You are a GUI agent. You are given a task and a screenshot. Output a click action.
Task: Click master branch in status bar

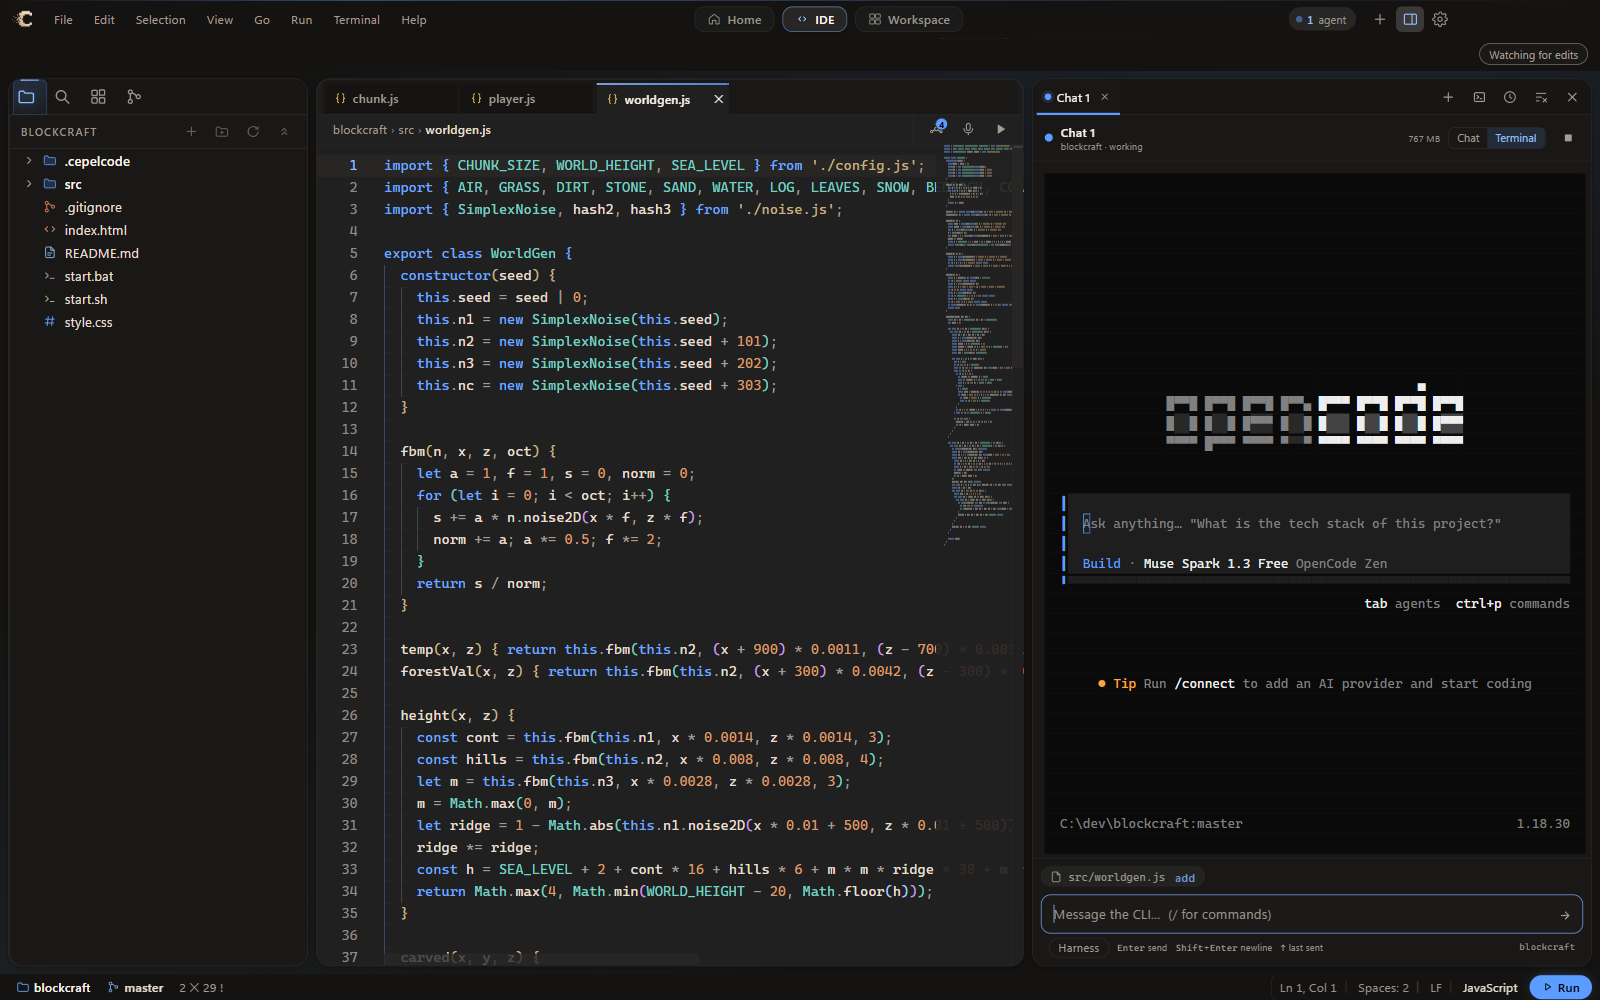(135, 987)
